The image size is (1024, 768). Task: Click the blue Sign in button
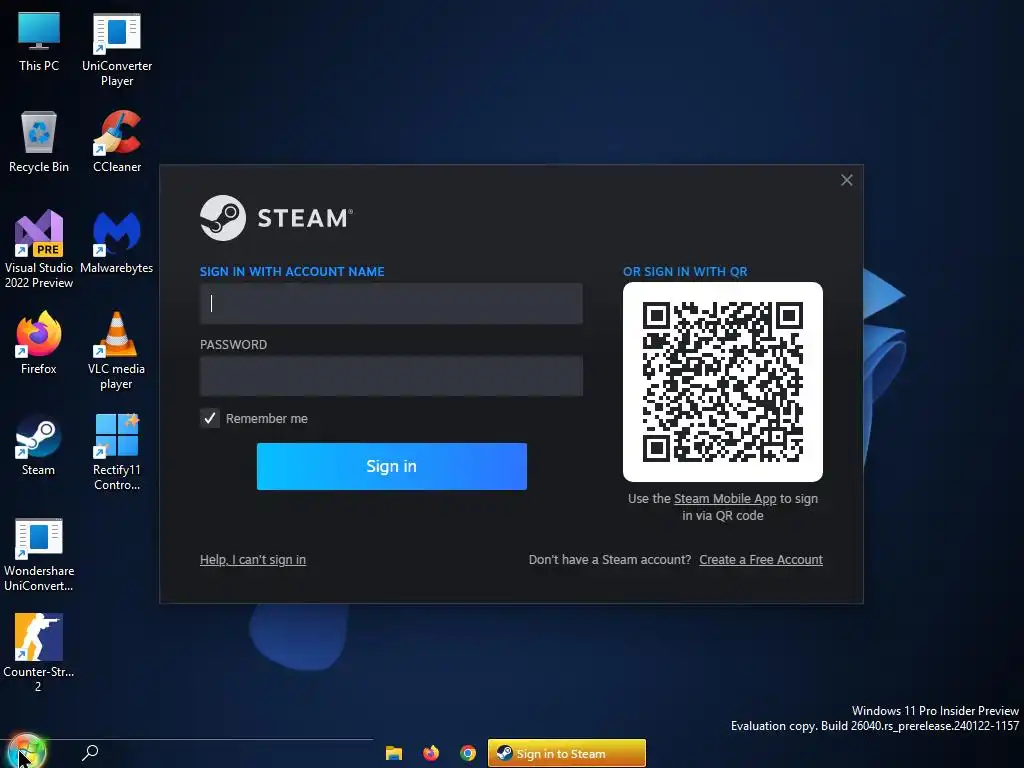pos(392,466)
